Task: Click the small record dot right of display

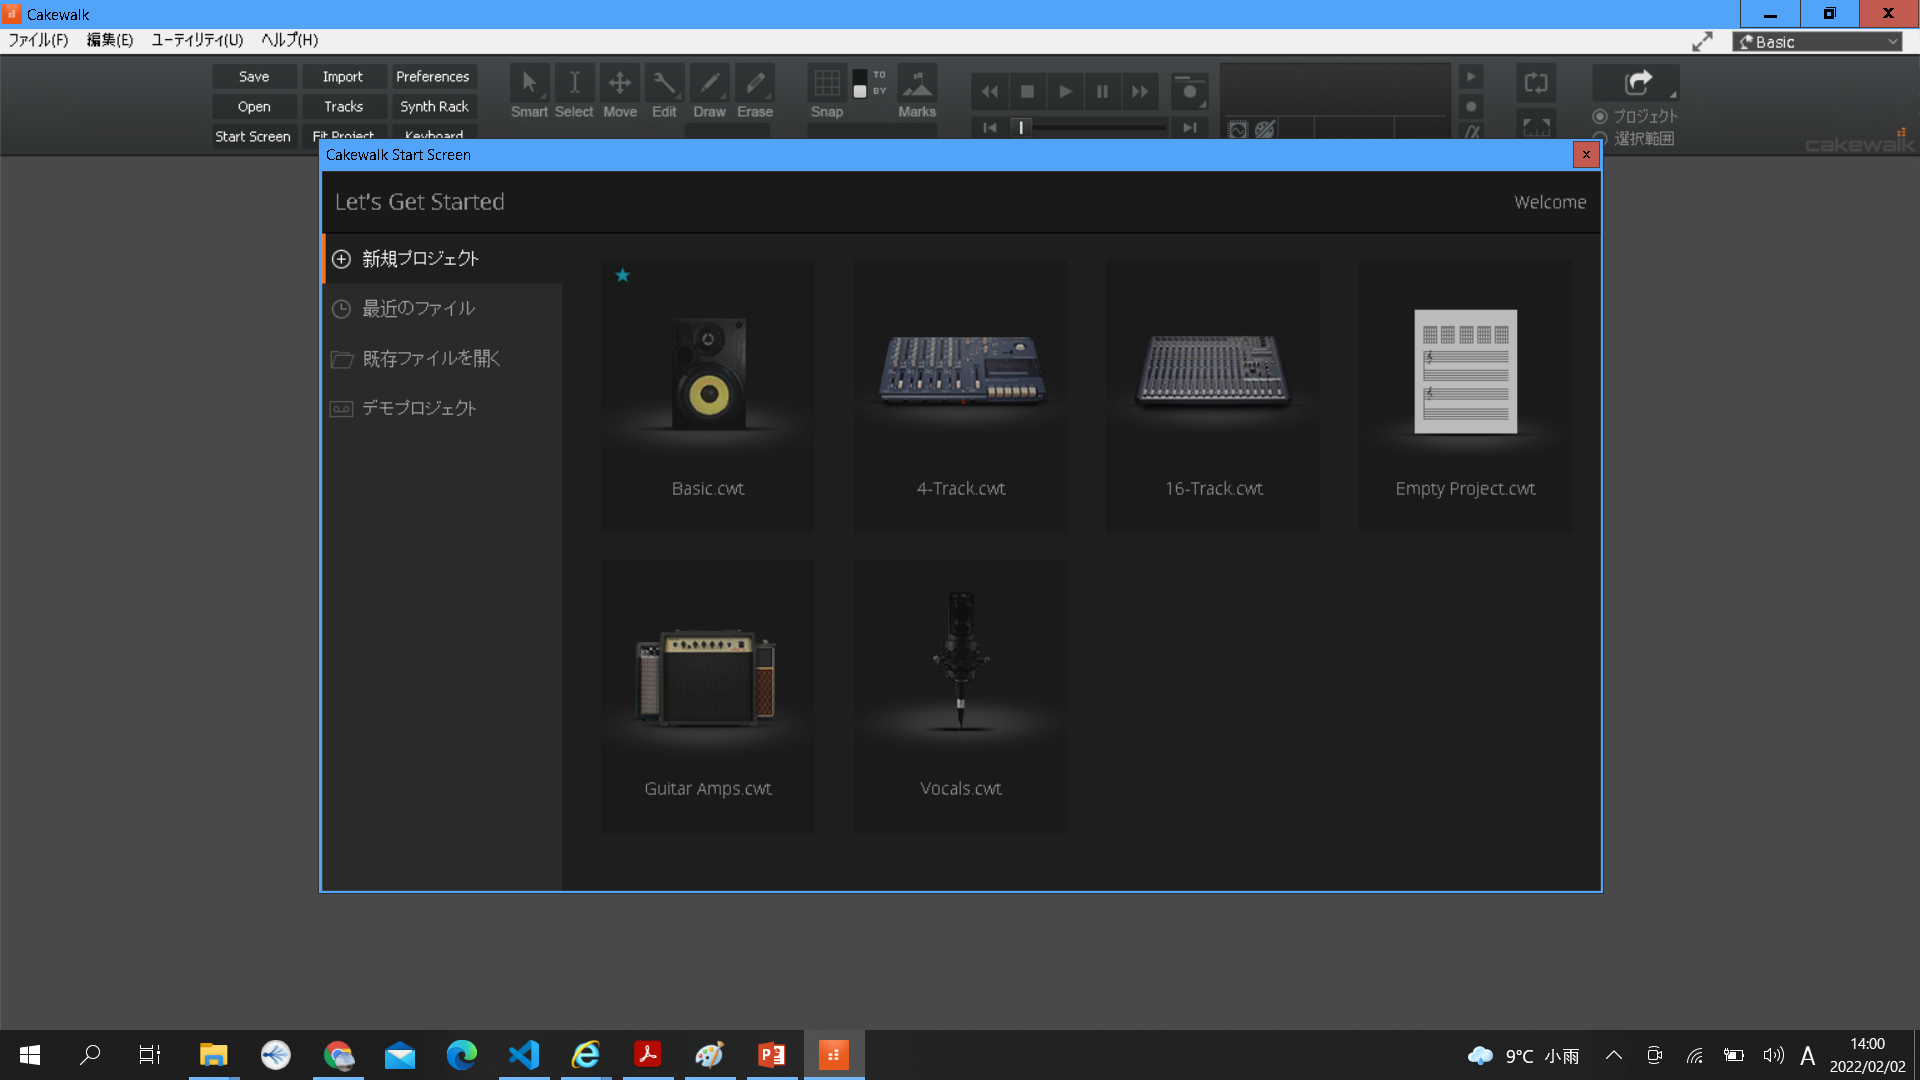Action: [1471, 106]
